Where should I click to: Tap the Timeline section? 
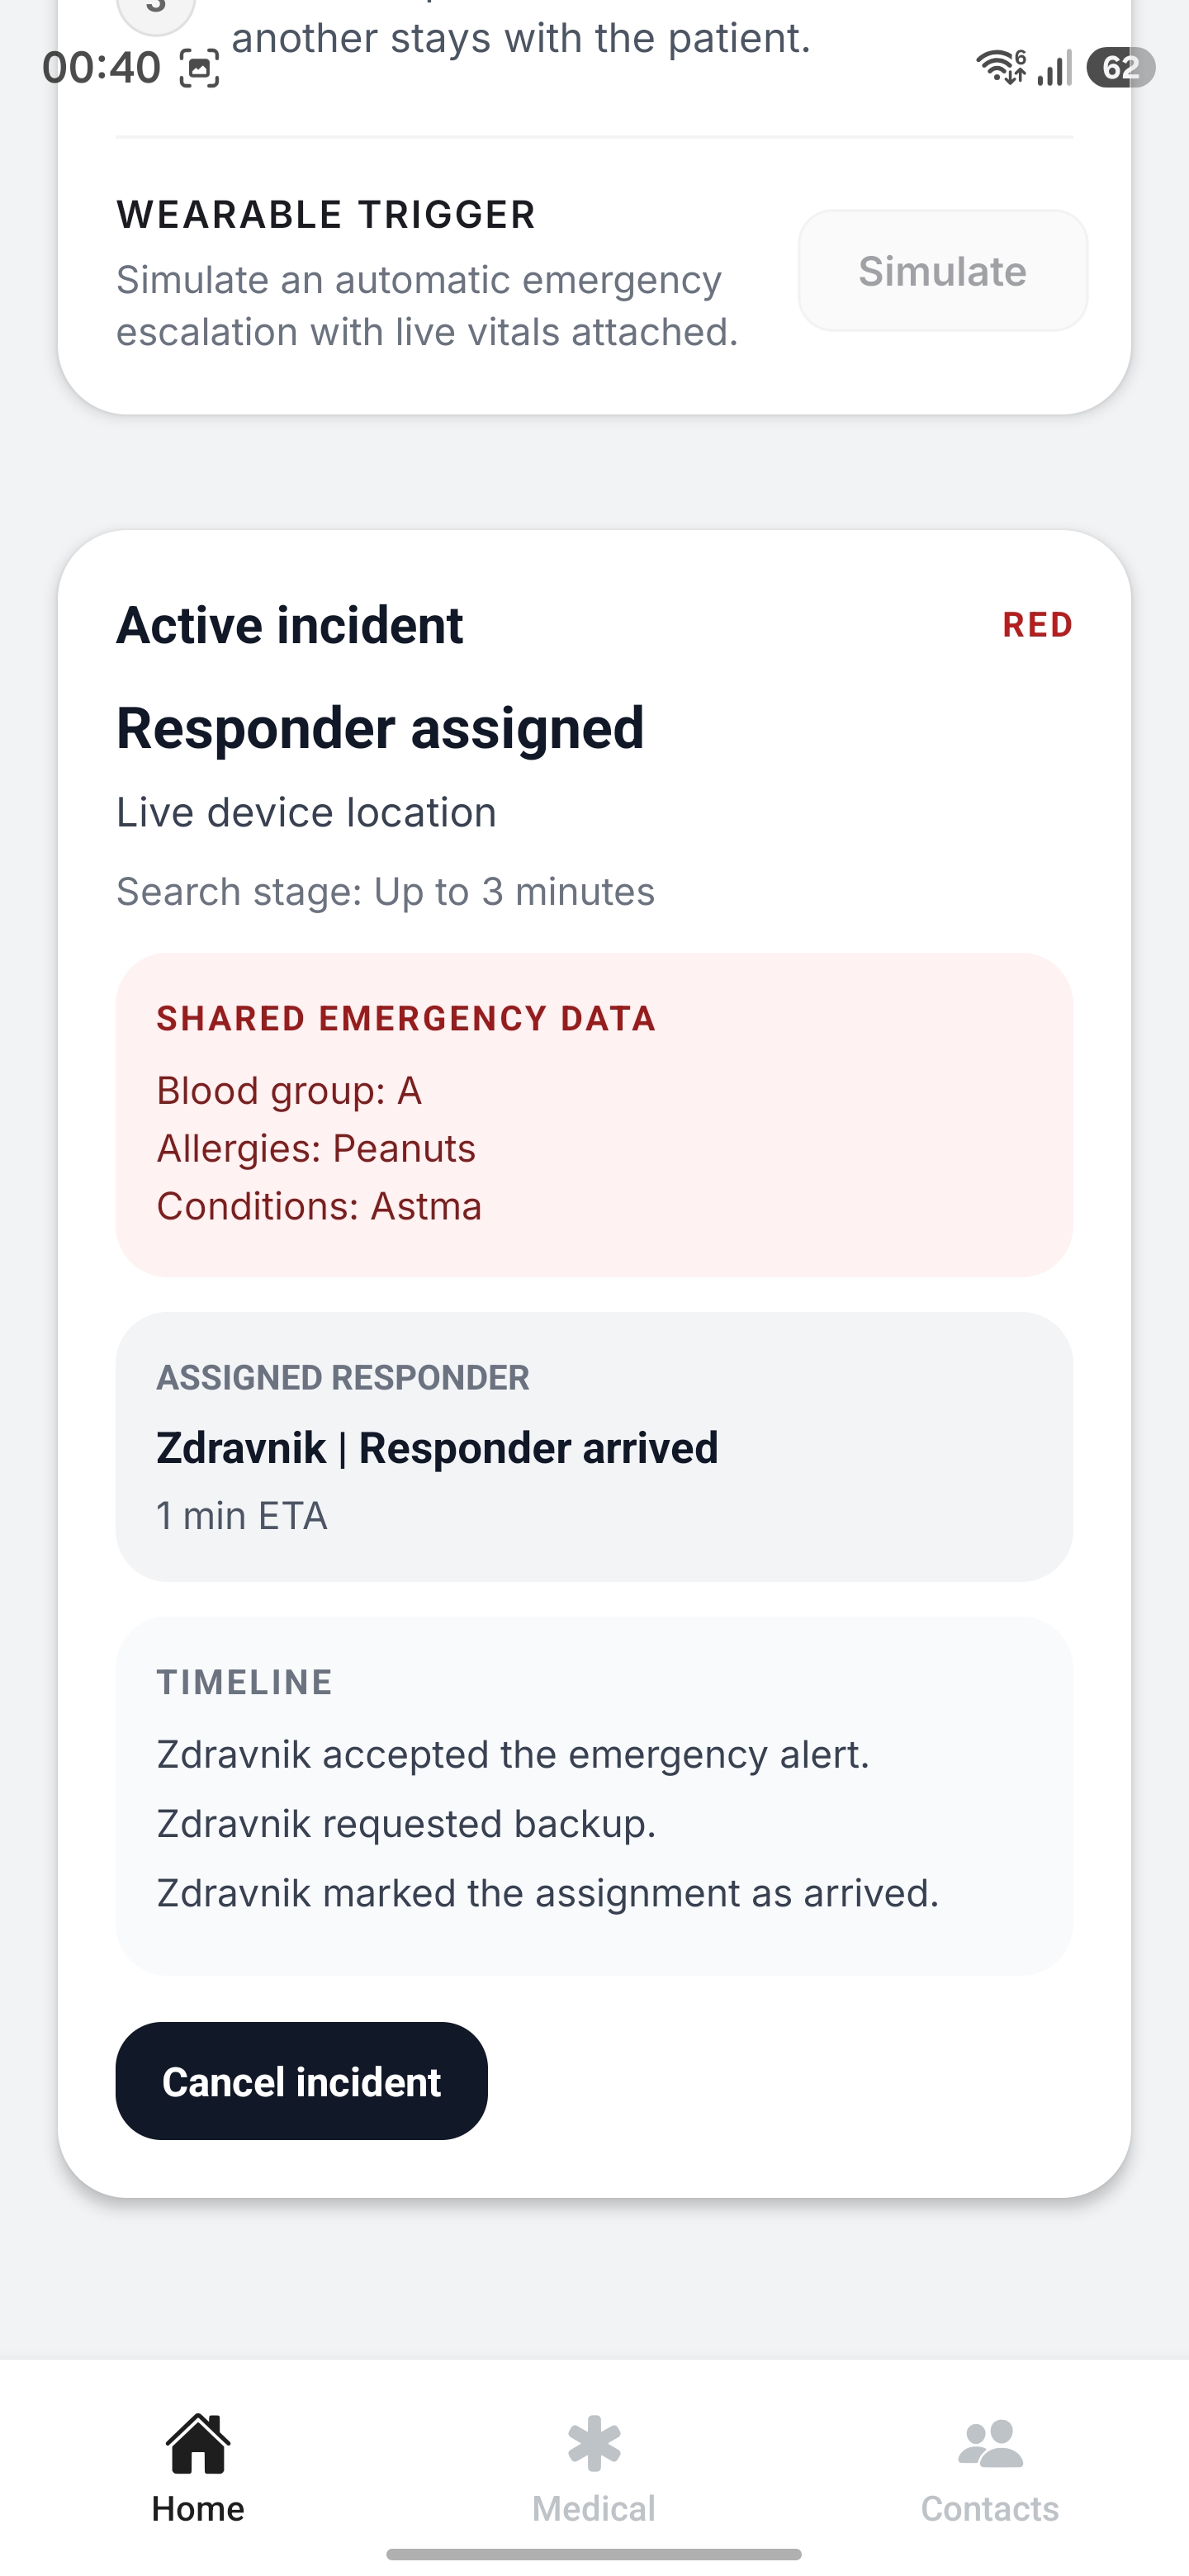594,1795
